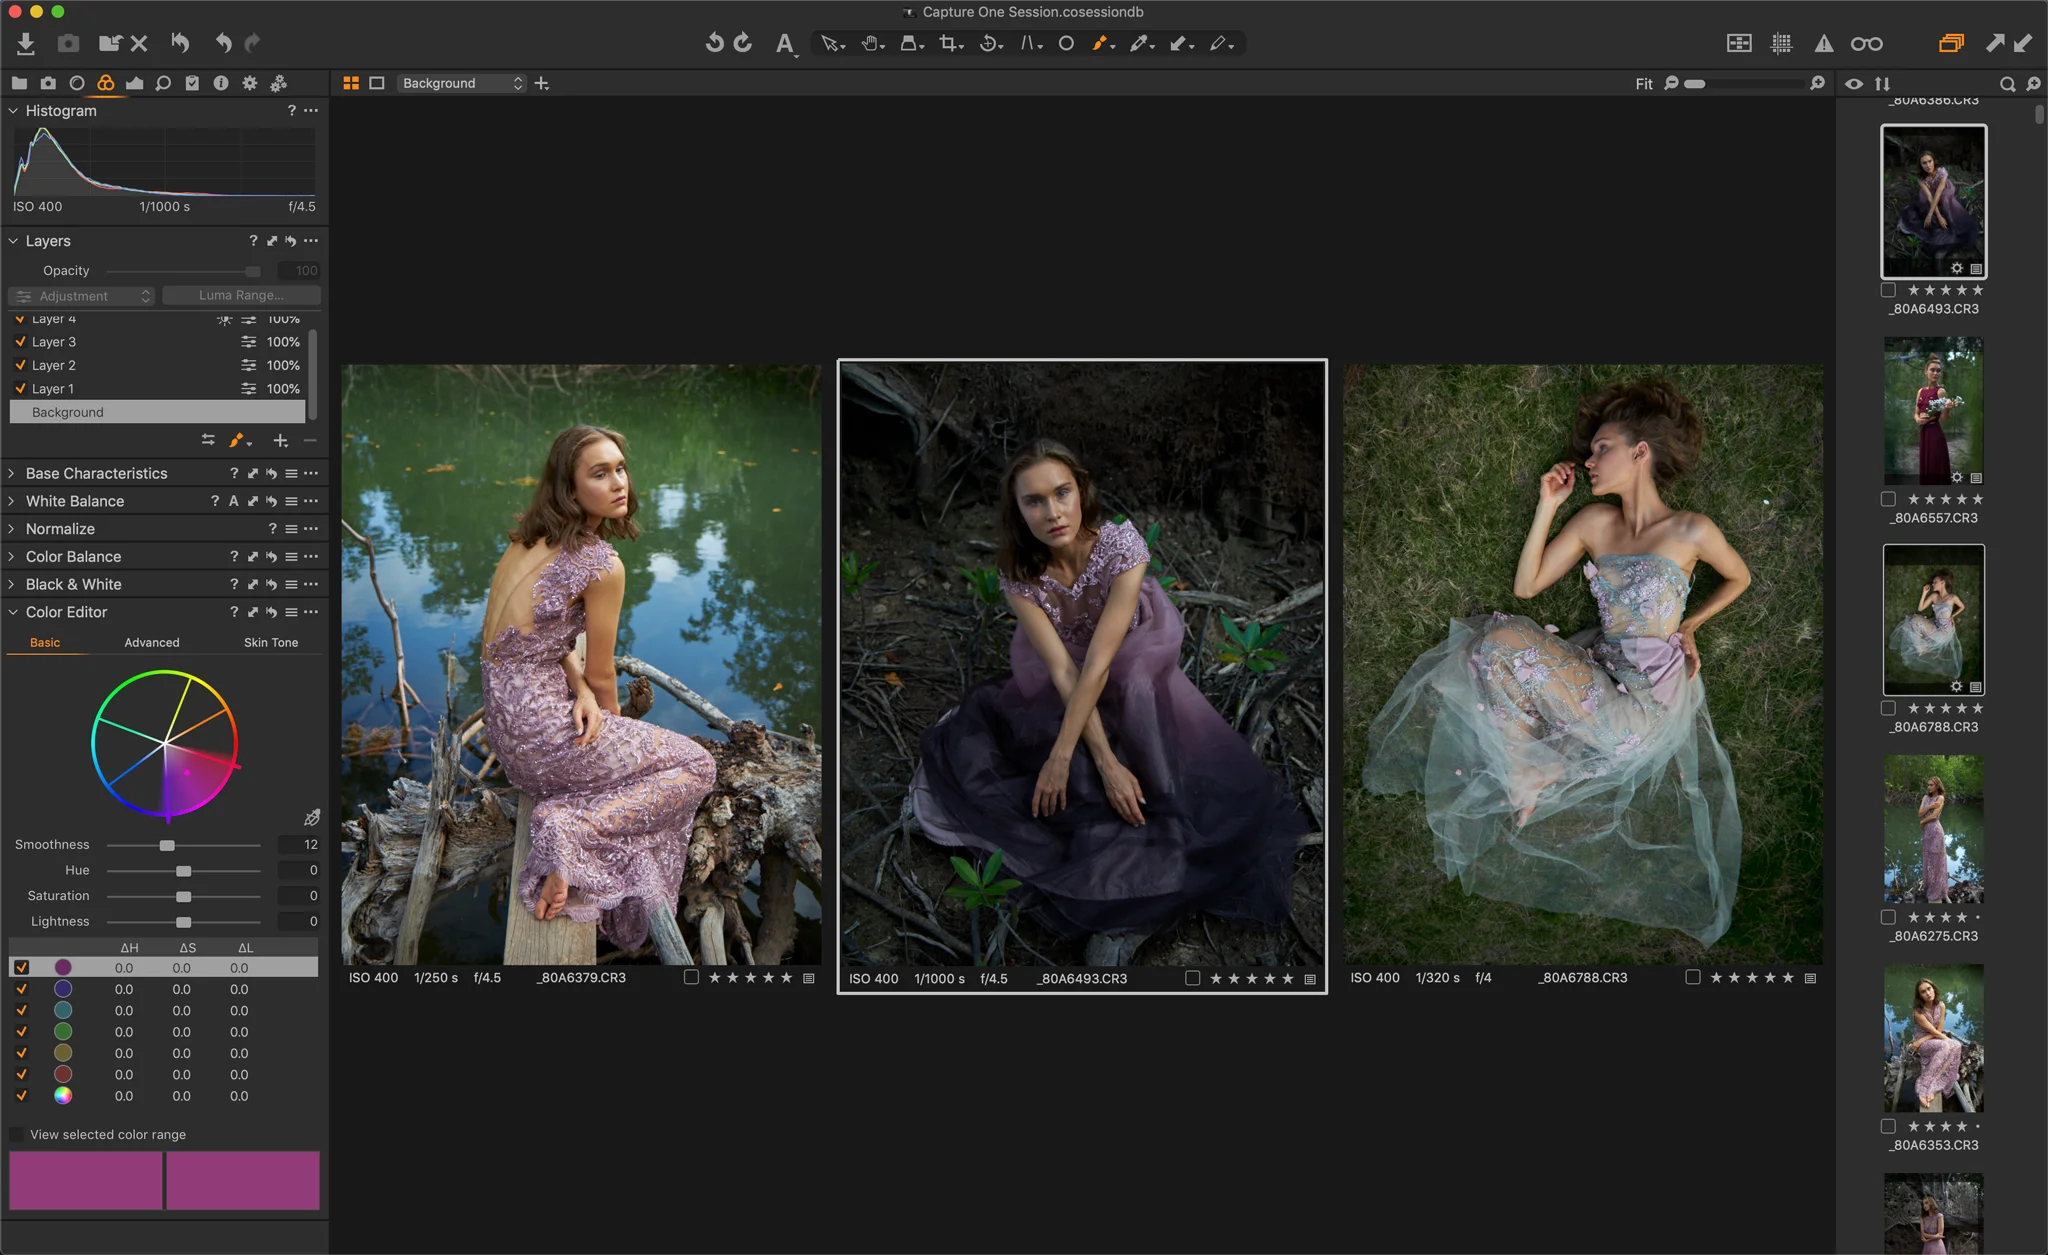
Task: Open the Adjustment layer type dropdown
Action: pyautogui.click(x=81, y=296)
